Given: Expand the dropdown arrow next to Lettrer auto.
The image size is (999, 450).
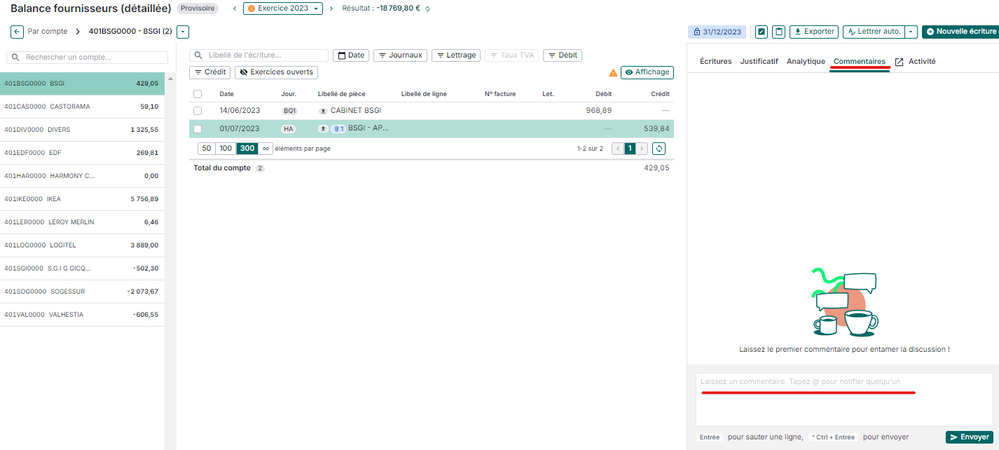Looking at the screenshot, I should click(910, 32).
